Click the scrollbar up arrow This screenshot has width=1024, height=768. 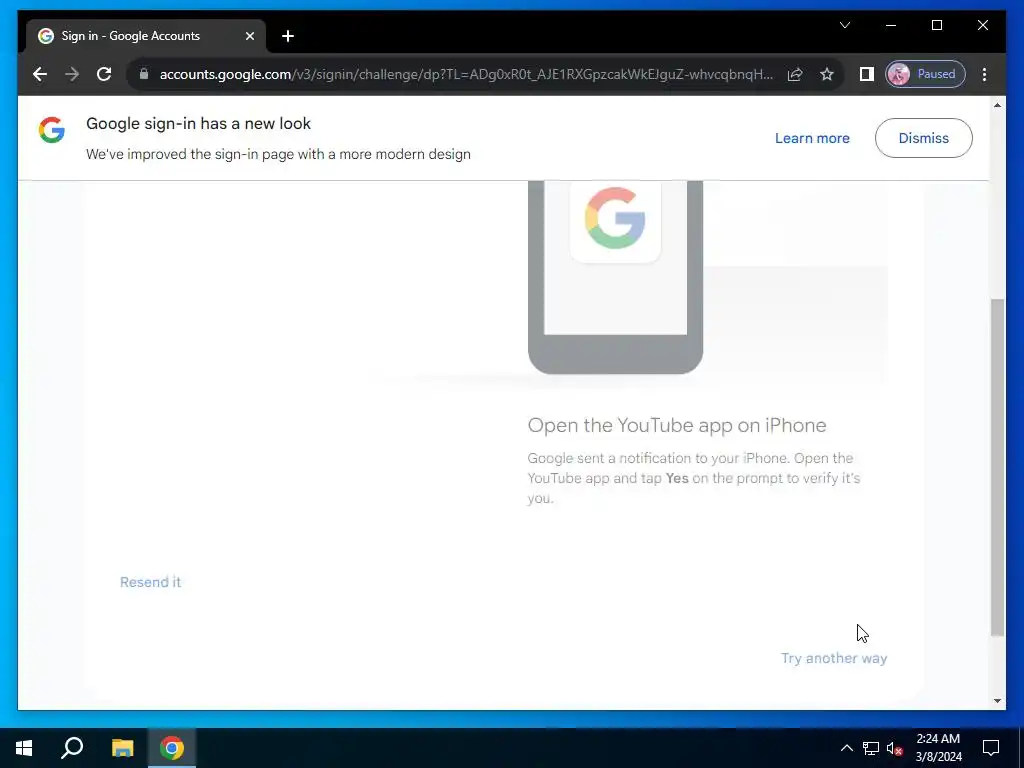point(997,105)
